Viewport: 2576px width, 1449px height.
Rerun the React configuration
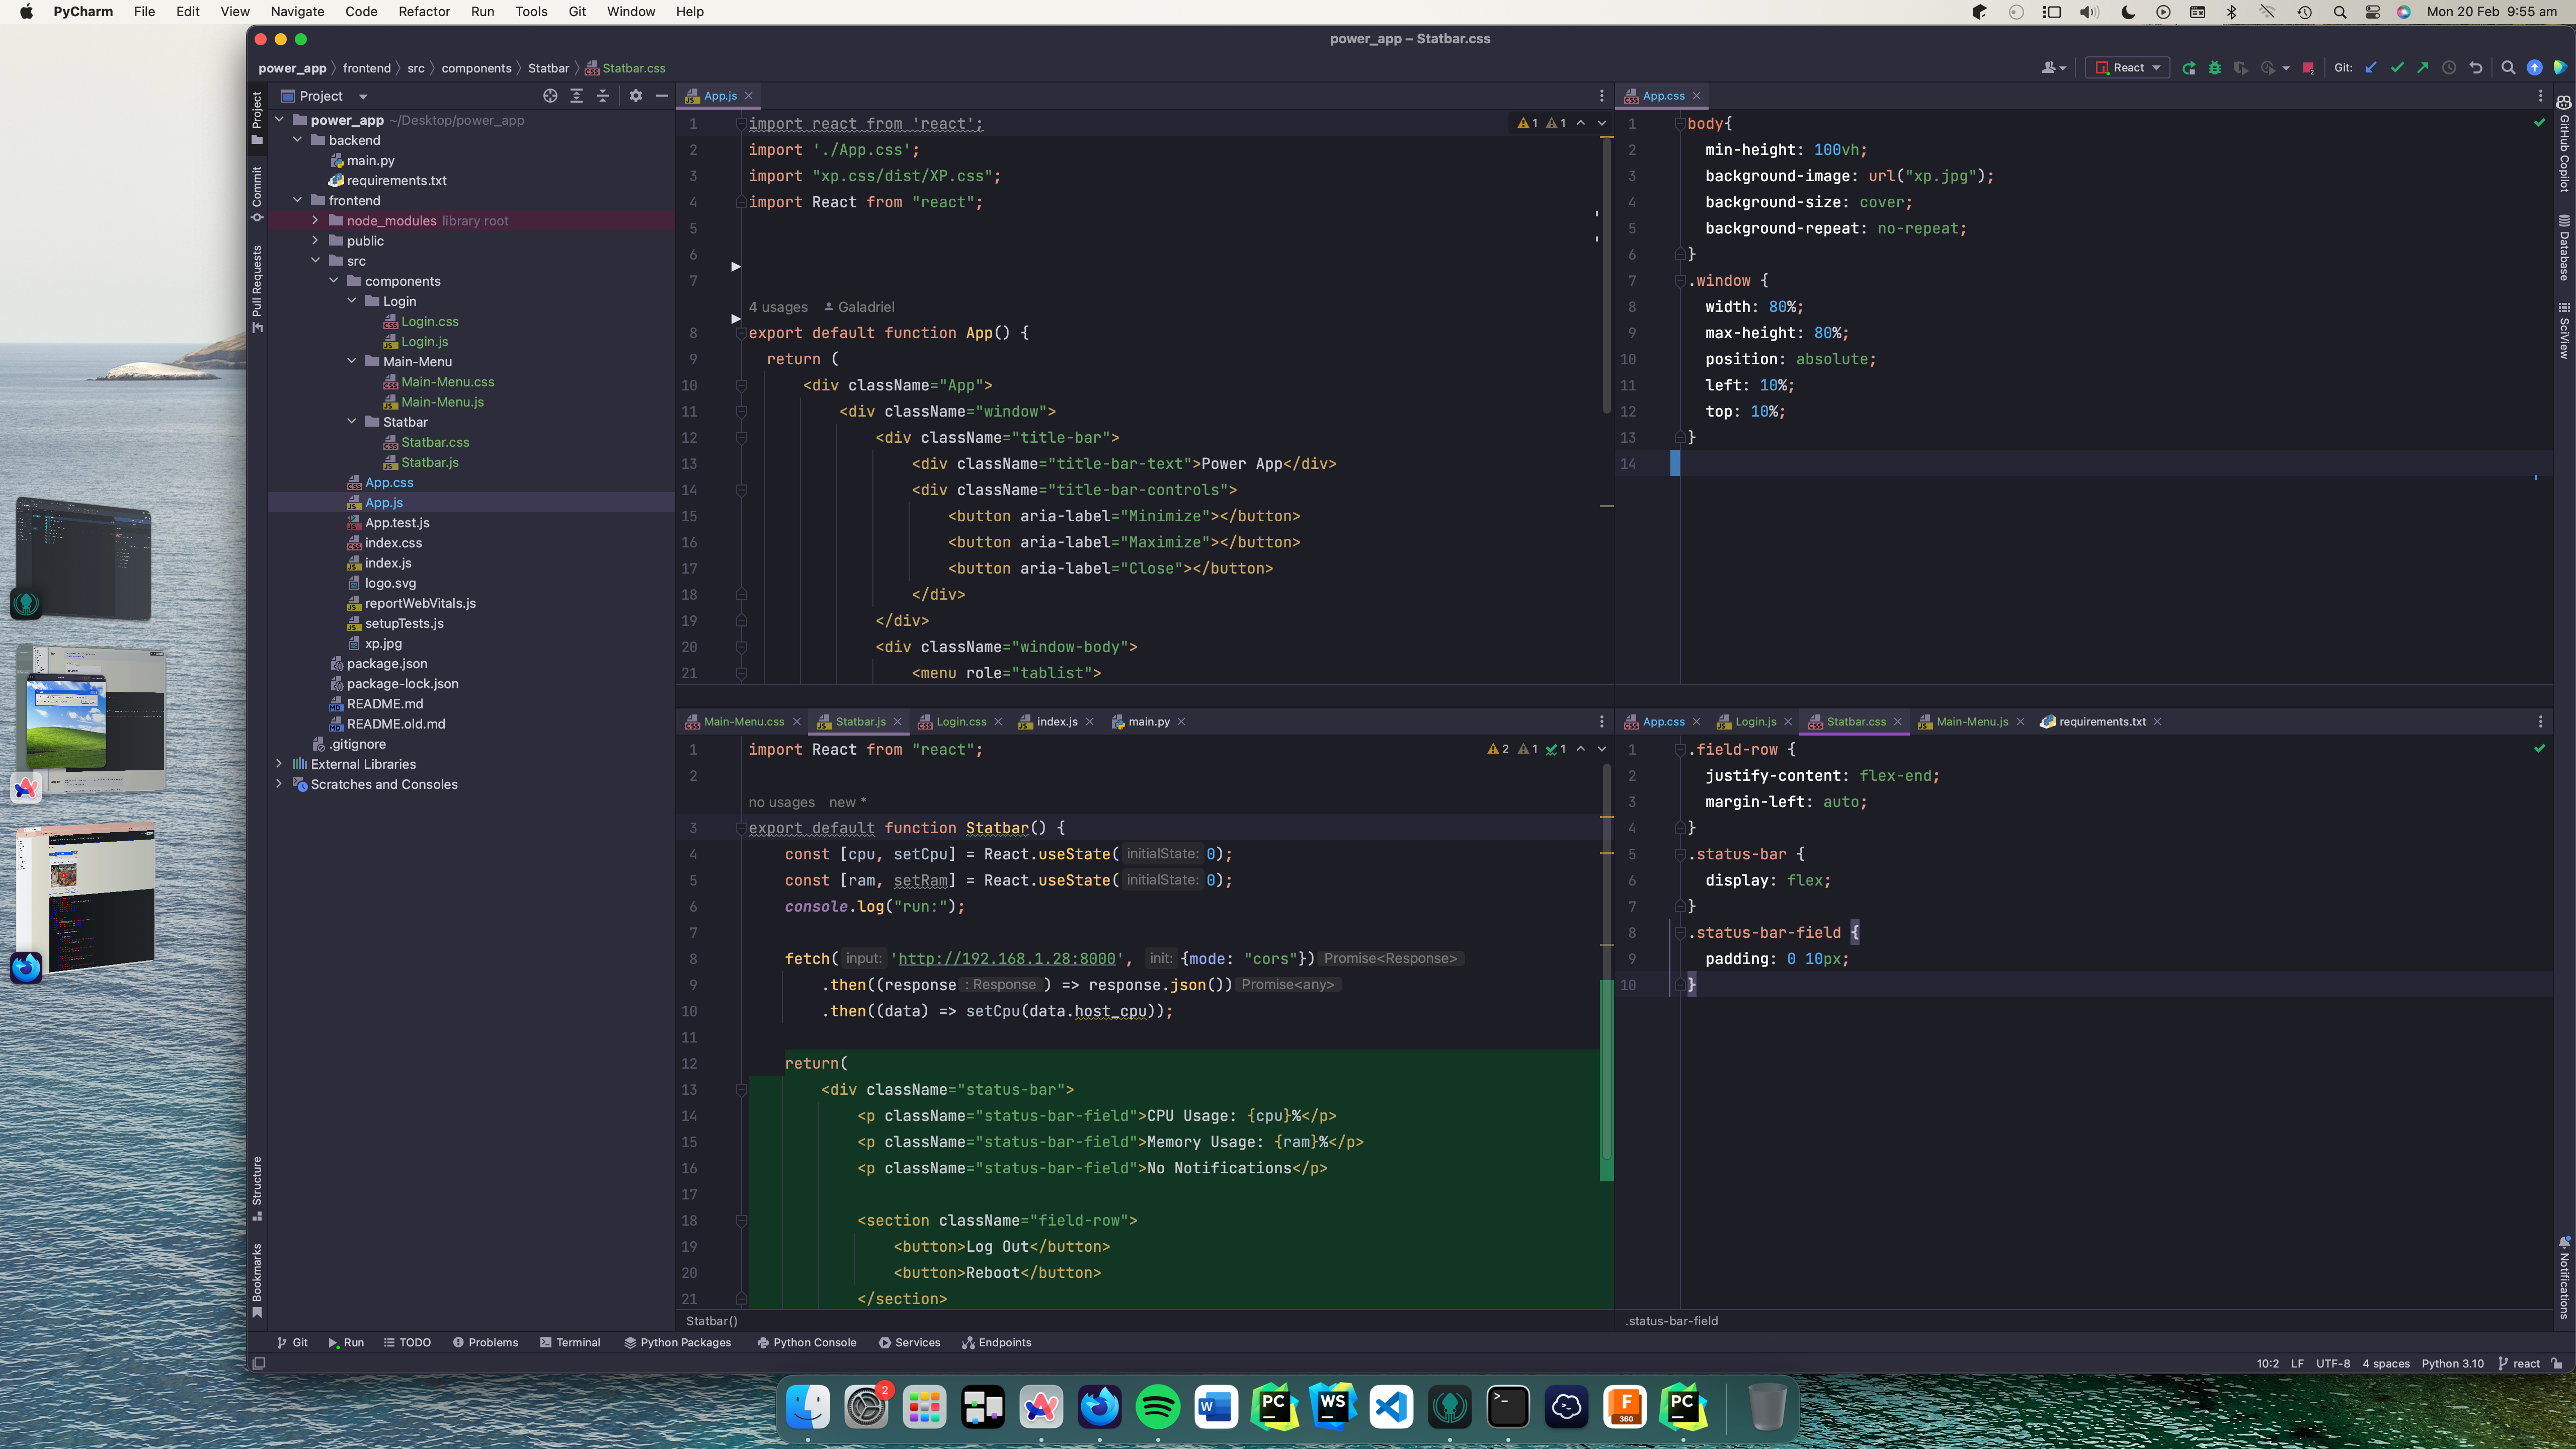click(x=2189, y=68)
